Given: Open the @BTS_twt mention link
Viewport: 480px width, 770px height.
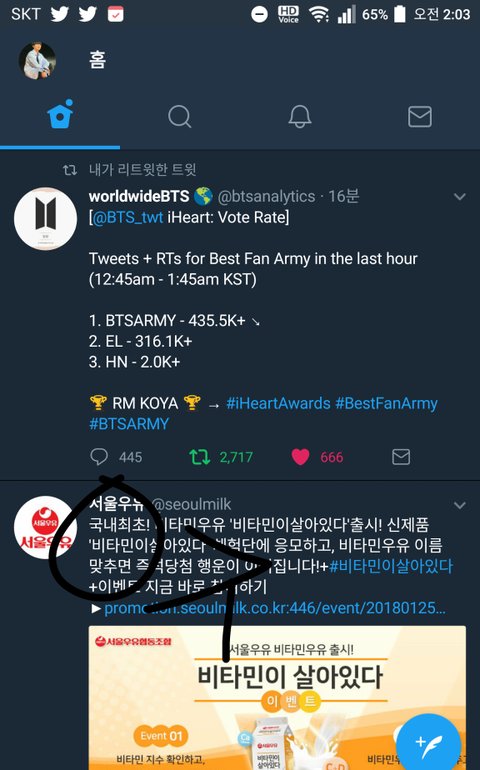Looking at the screenshot, I should tap(128, 218).
